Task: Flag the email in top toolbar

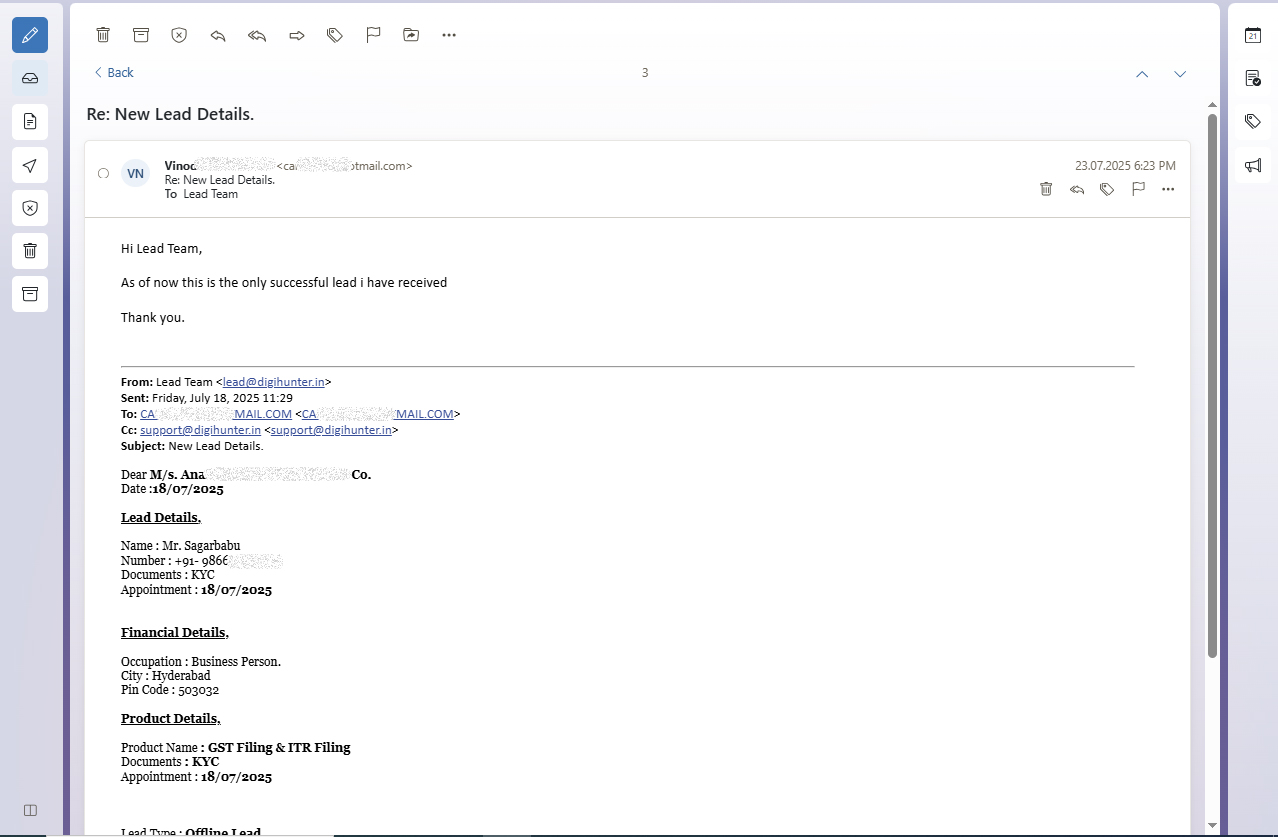Action: pyautogui.click(x=373, y=35)
